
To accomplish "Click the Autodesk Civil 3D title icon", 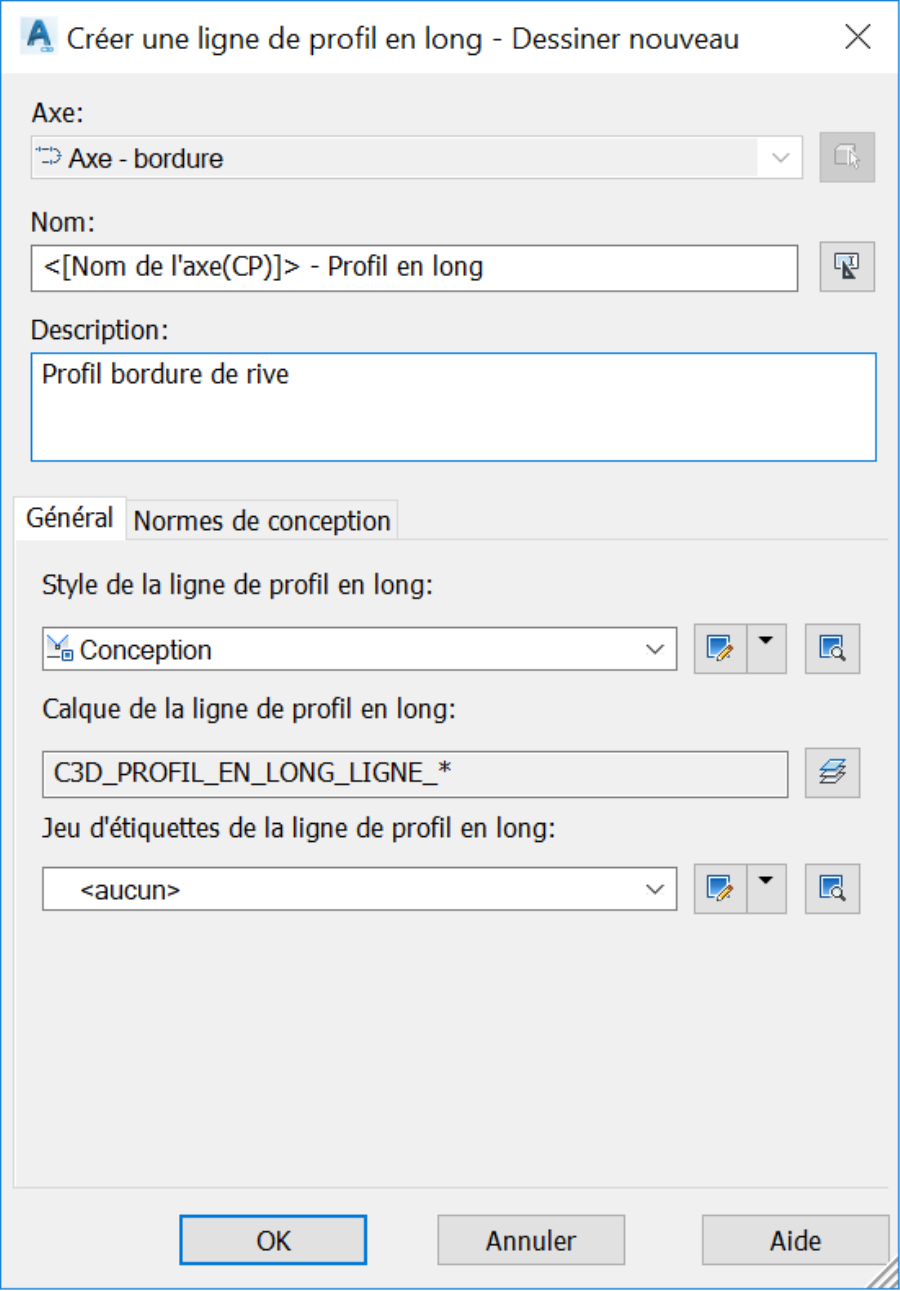I will [x=39, y=40].
